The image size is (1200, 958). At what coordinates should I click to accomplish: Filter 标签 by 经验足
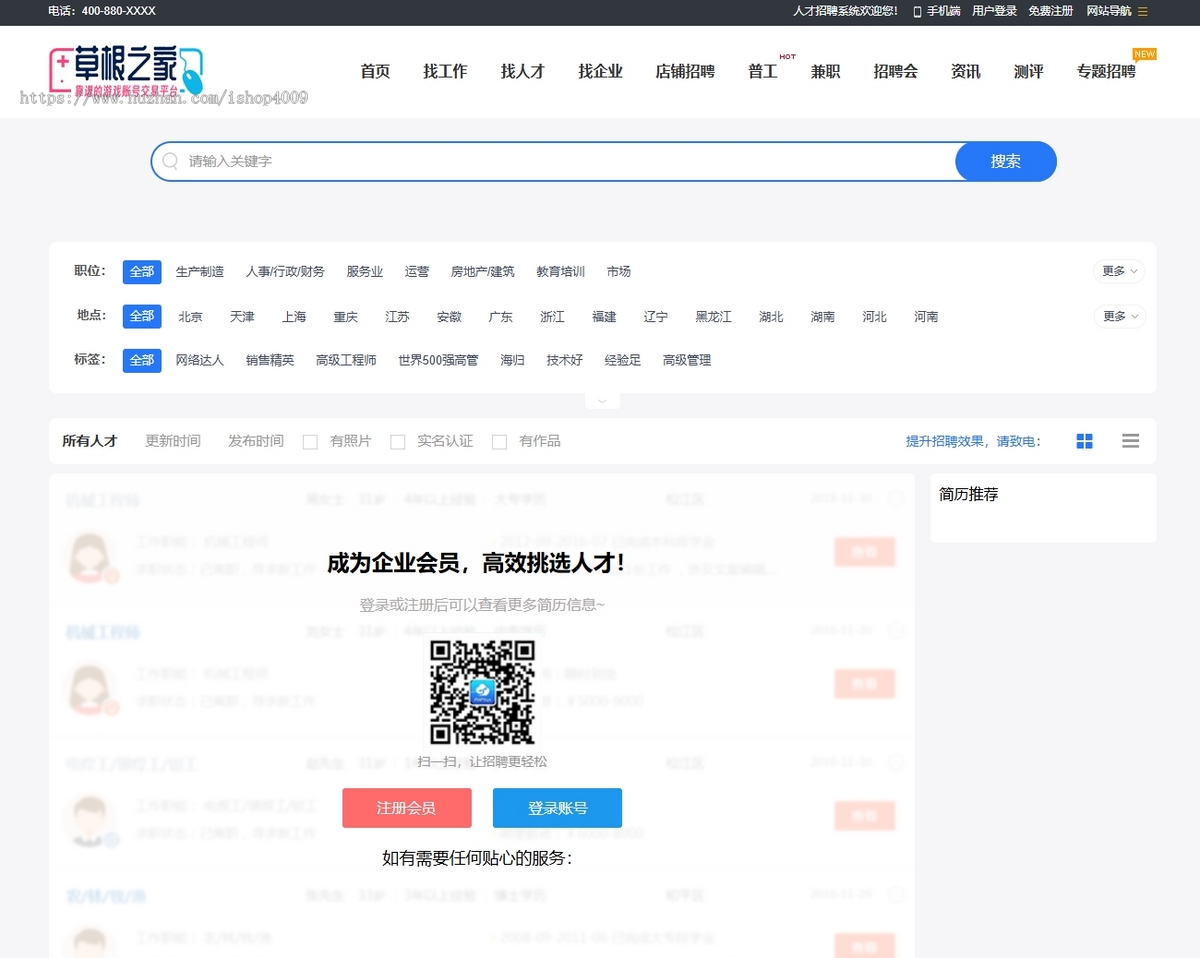tap(623, 360)
